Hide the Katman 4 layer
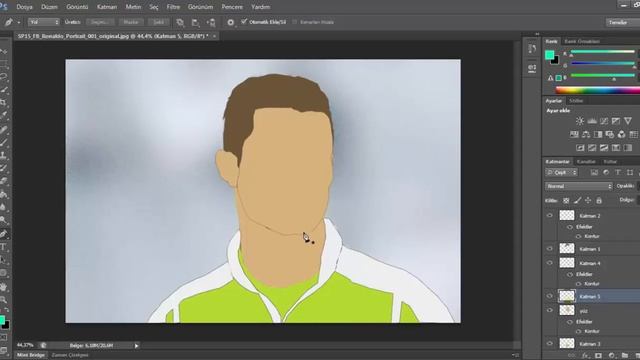This screenshot has width=640, height=360. (549, 263)
